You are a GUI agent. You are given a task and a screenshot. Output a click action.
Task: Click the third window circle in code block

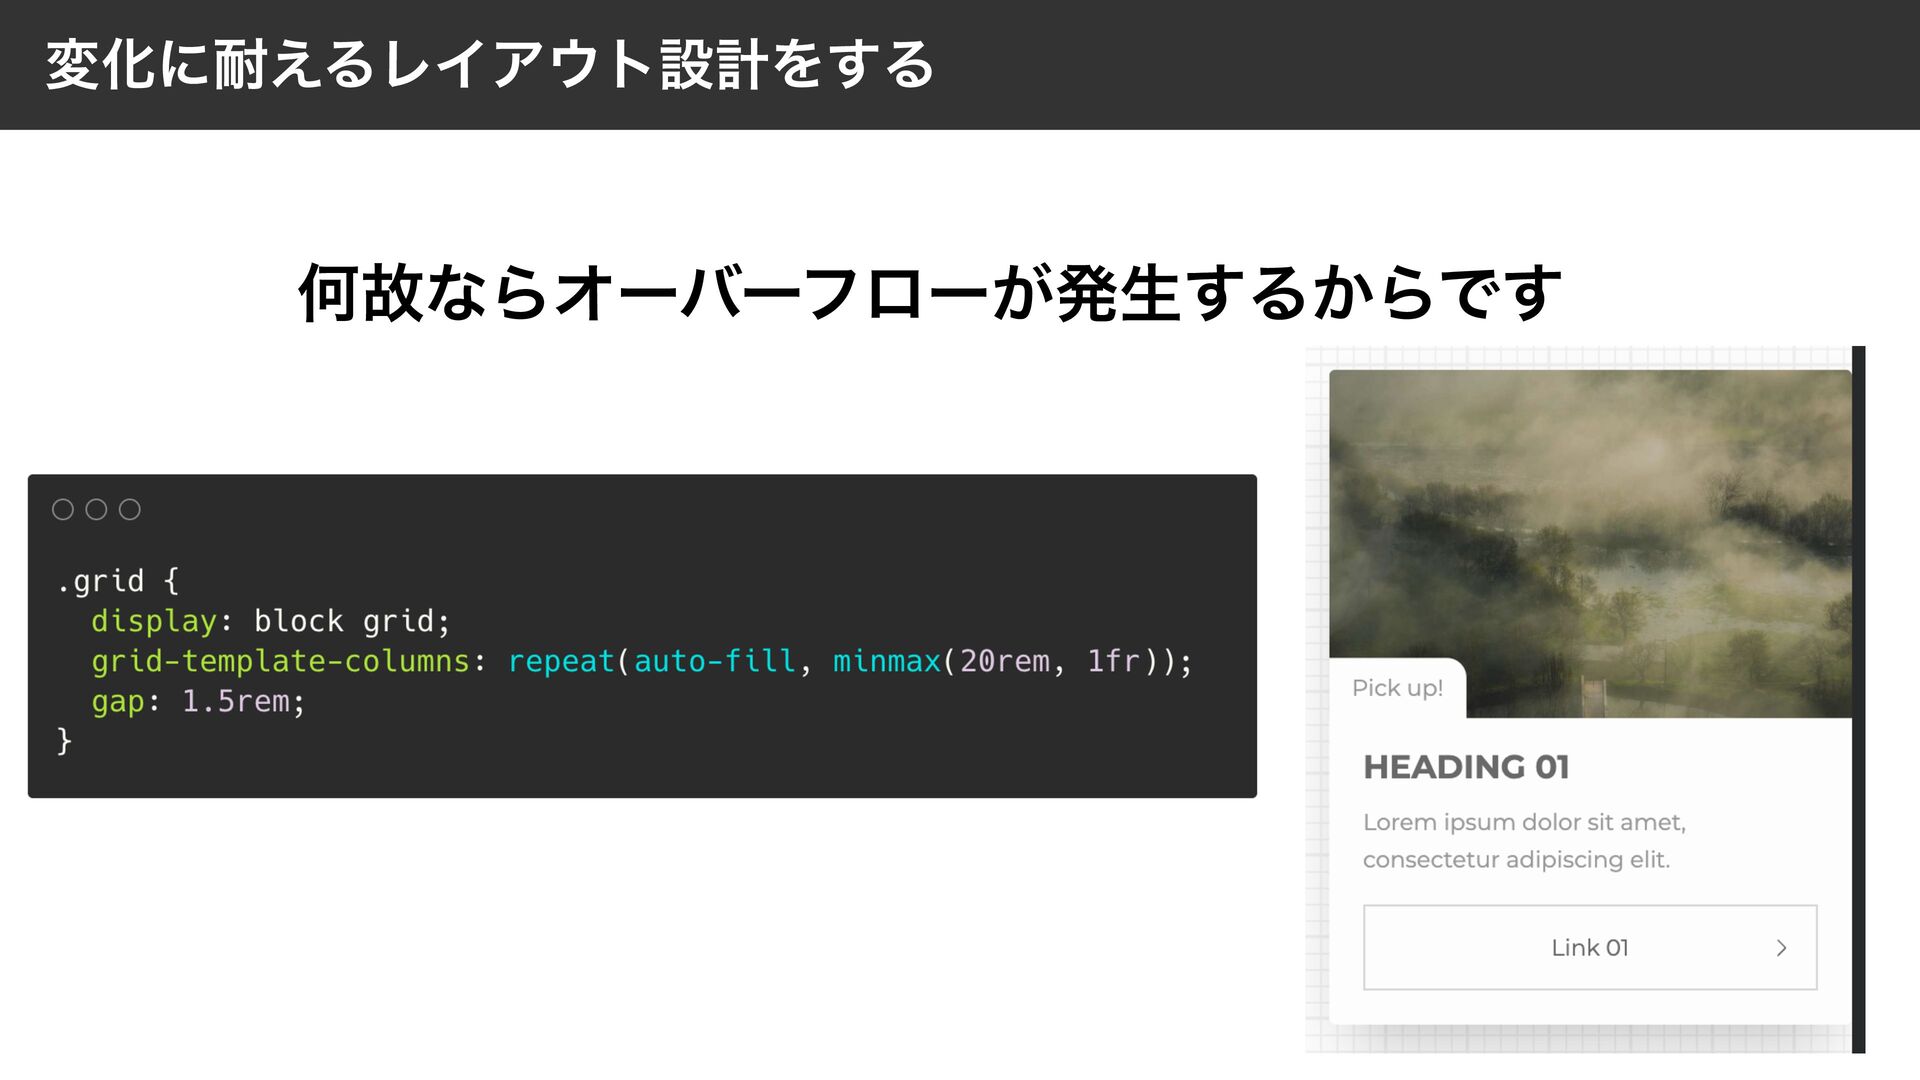pyautogui.click(x=130, y=510)
